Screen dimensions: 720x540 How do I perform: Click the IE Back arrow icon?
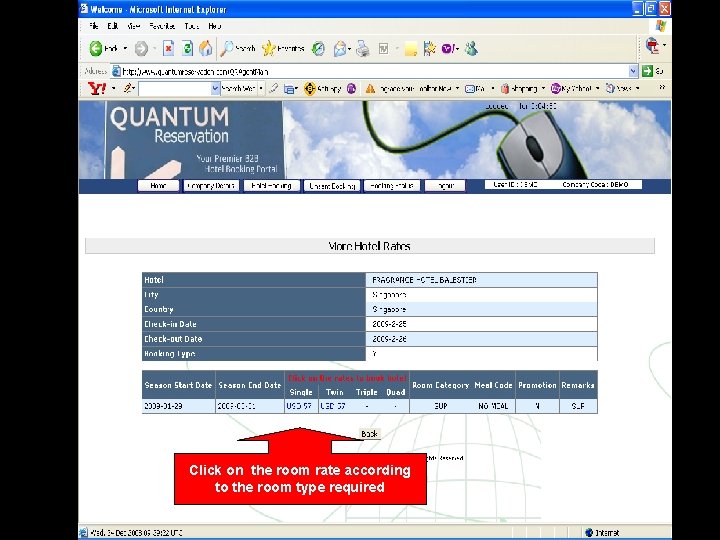coord(96,48)
